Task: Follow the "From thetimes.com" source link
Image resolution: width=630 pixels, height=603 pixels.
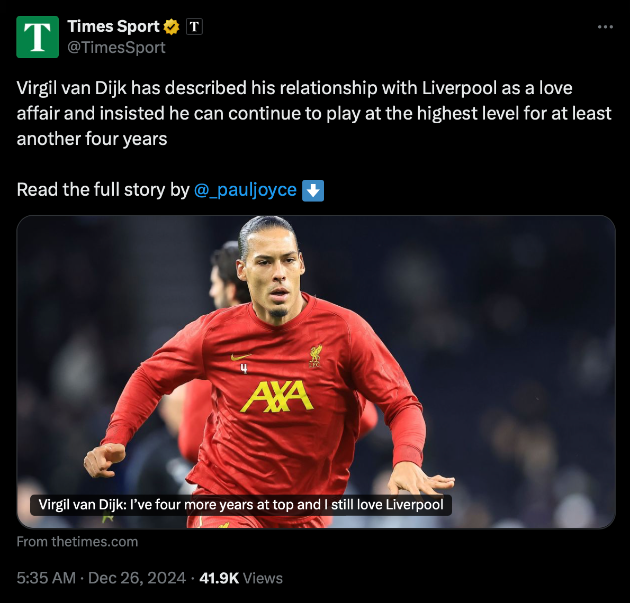Action: tap(77, 542)
